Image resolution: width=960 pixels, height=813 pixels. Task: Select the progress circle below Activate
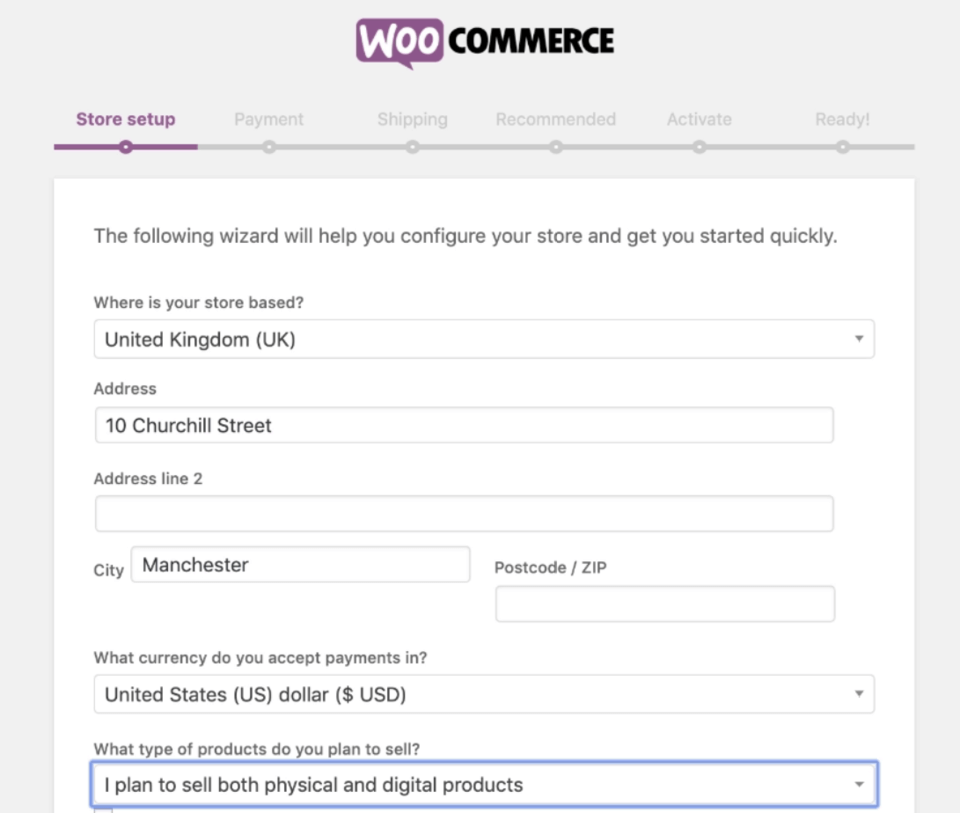click(699, 147)
